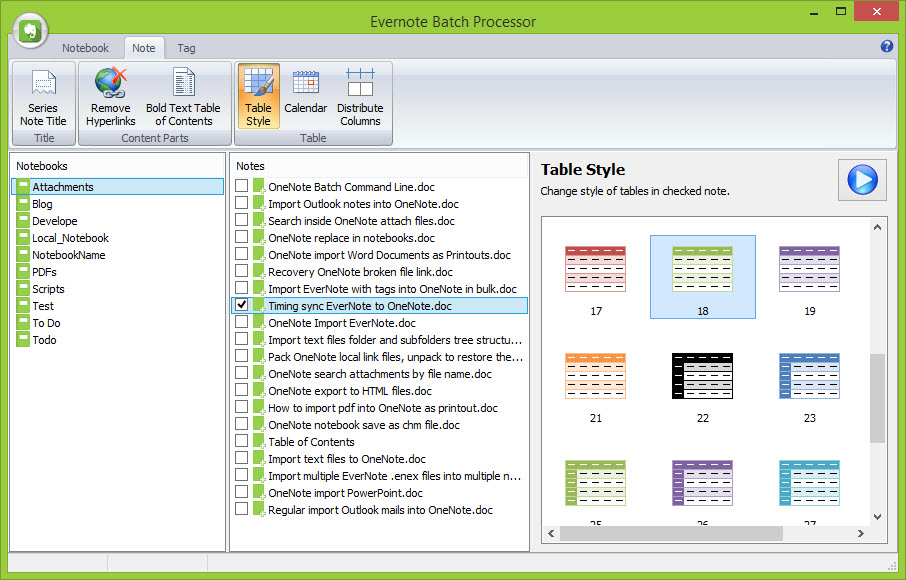Check OneNote import PowerPoint.doc checkbox
Screen dimensions: 906x580
[x=242, y=492]
